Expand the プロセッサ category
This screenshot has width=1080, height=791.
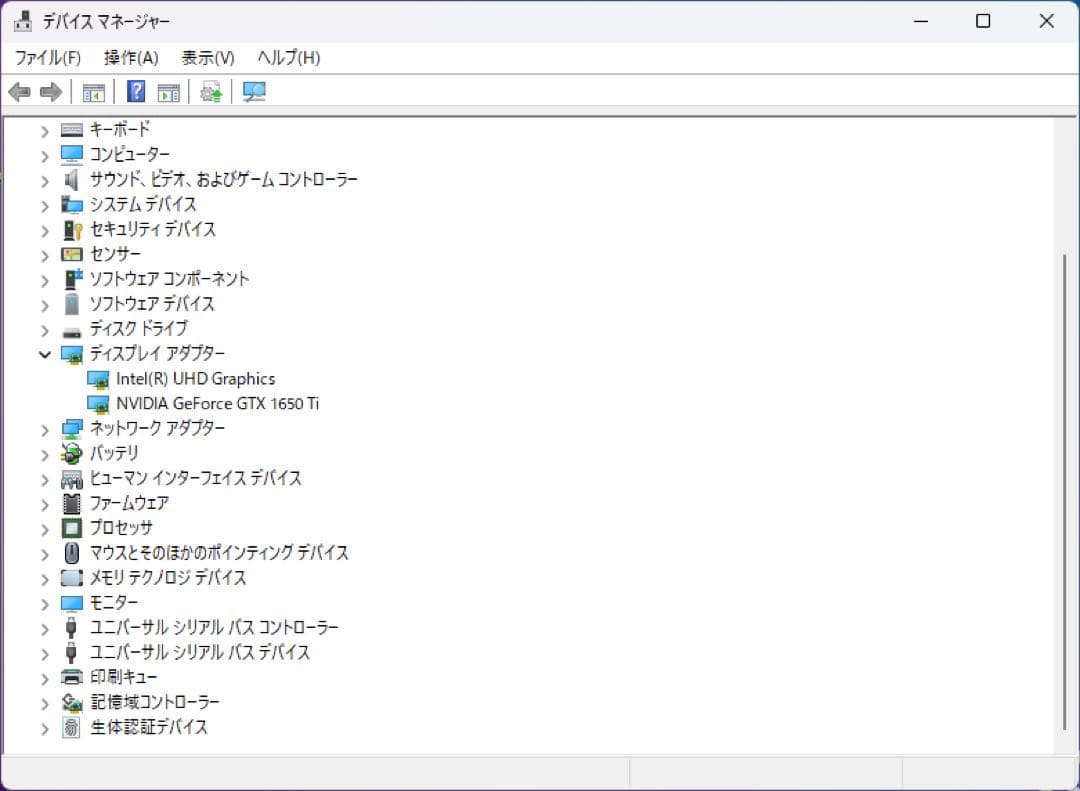(44, 527)
